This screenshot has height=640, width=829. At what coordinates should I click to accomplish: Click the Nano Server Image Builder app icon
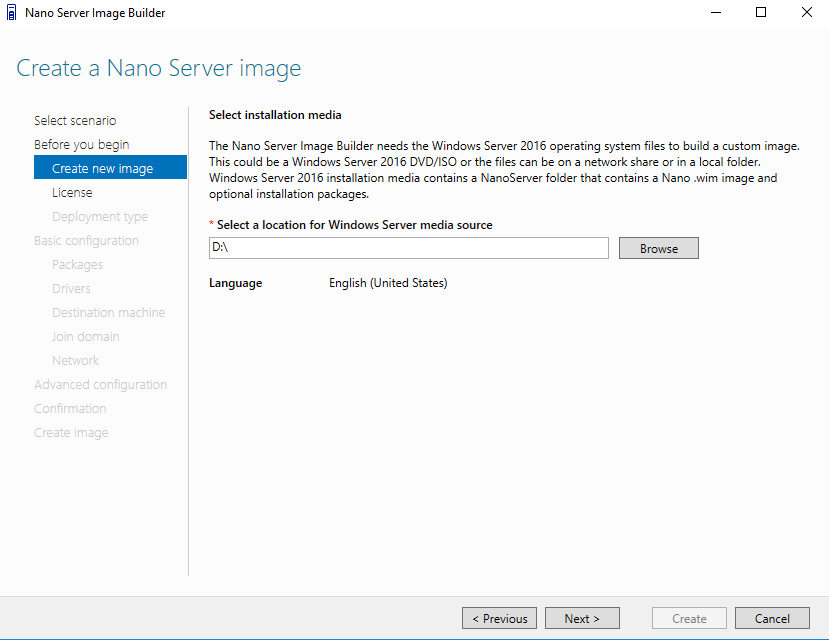tap(11, 13)
